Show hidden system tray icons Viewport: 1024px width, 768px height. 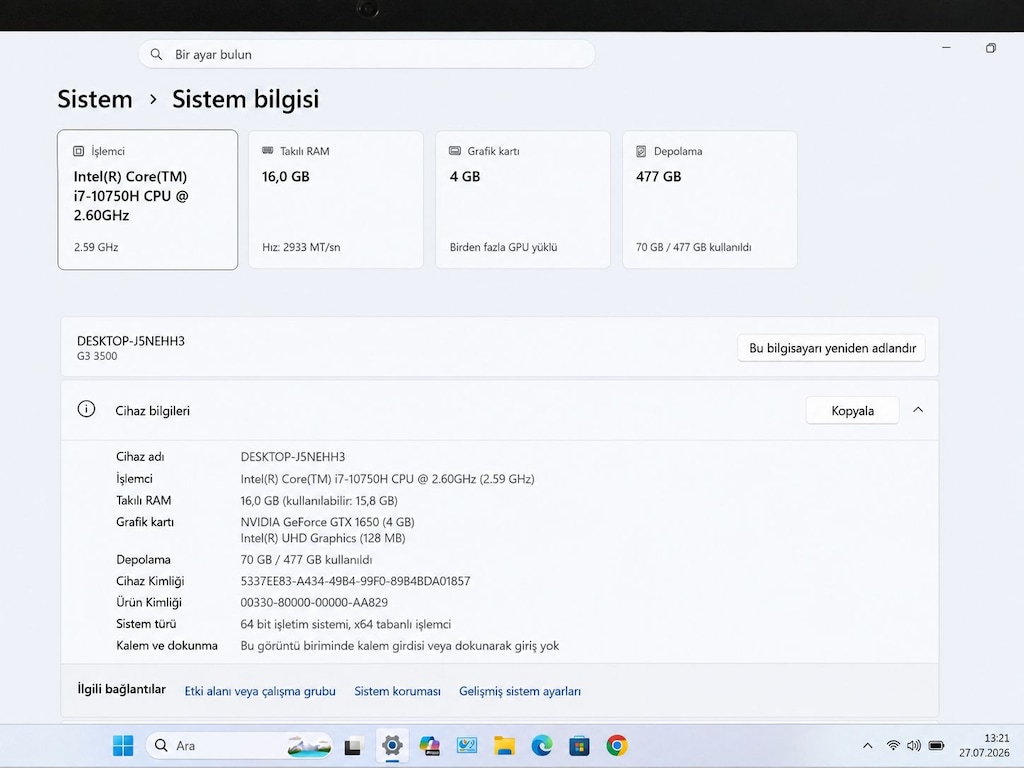(867, 745)
